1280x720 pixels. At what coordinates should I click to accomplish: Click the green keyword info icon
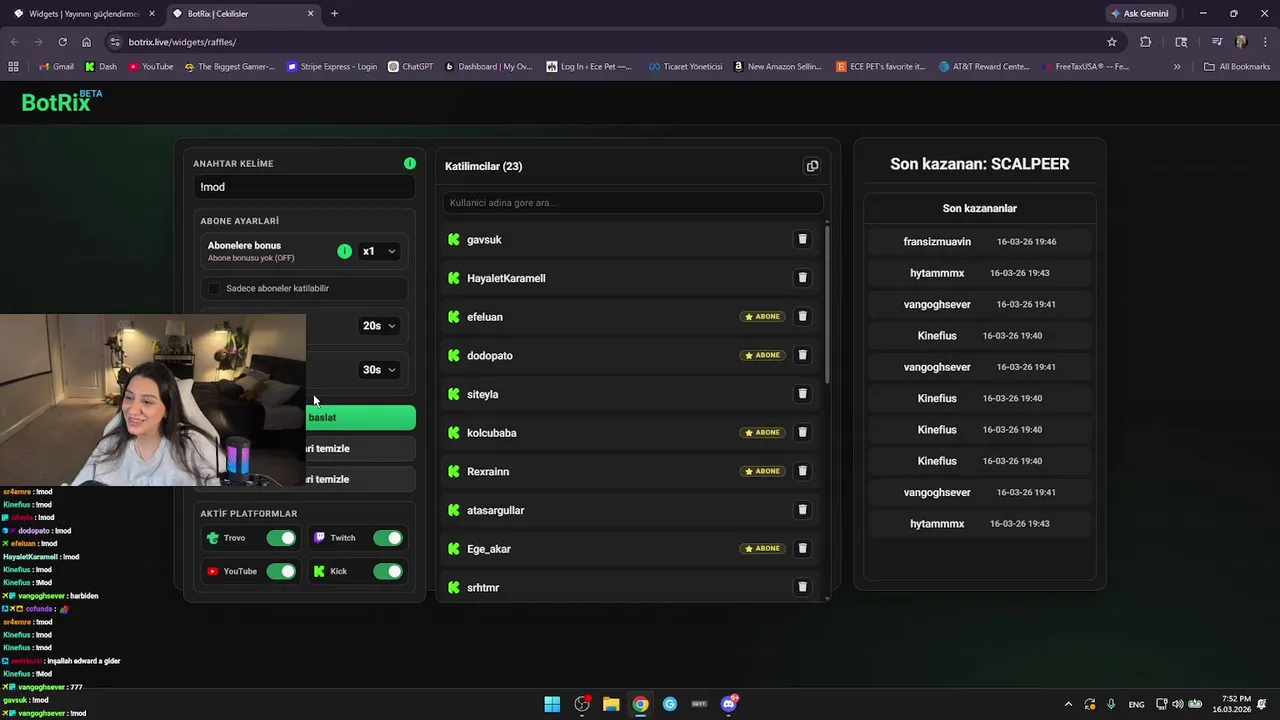pyautogui.click(x=410, y=163)
